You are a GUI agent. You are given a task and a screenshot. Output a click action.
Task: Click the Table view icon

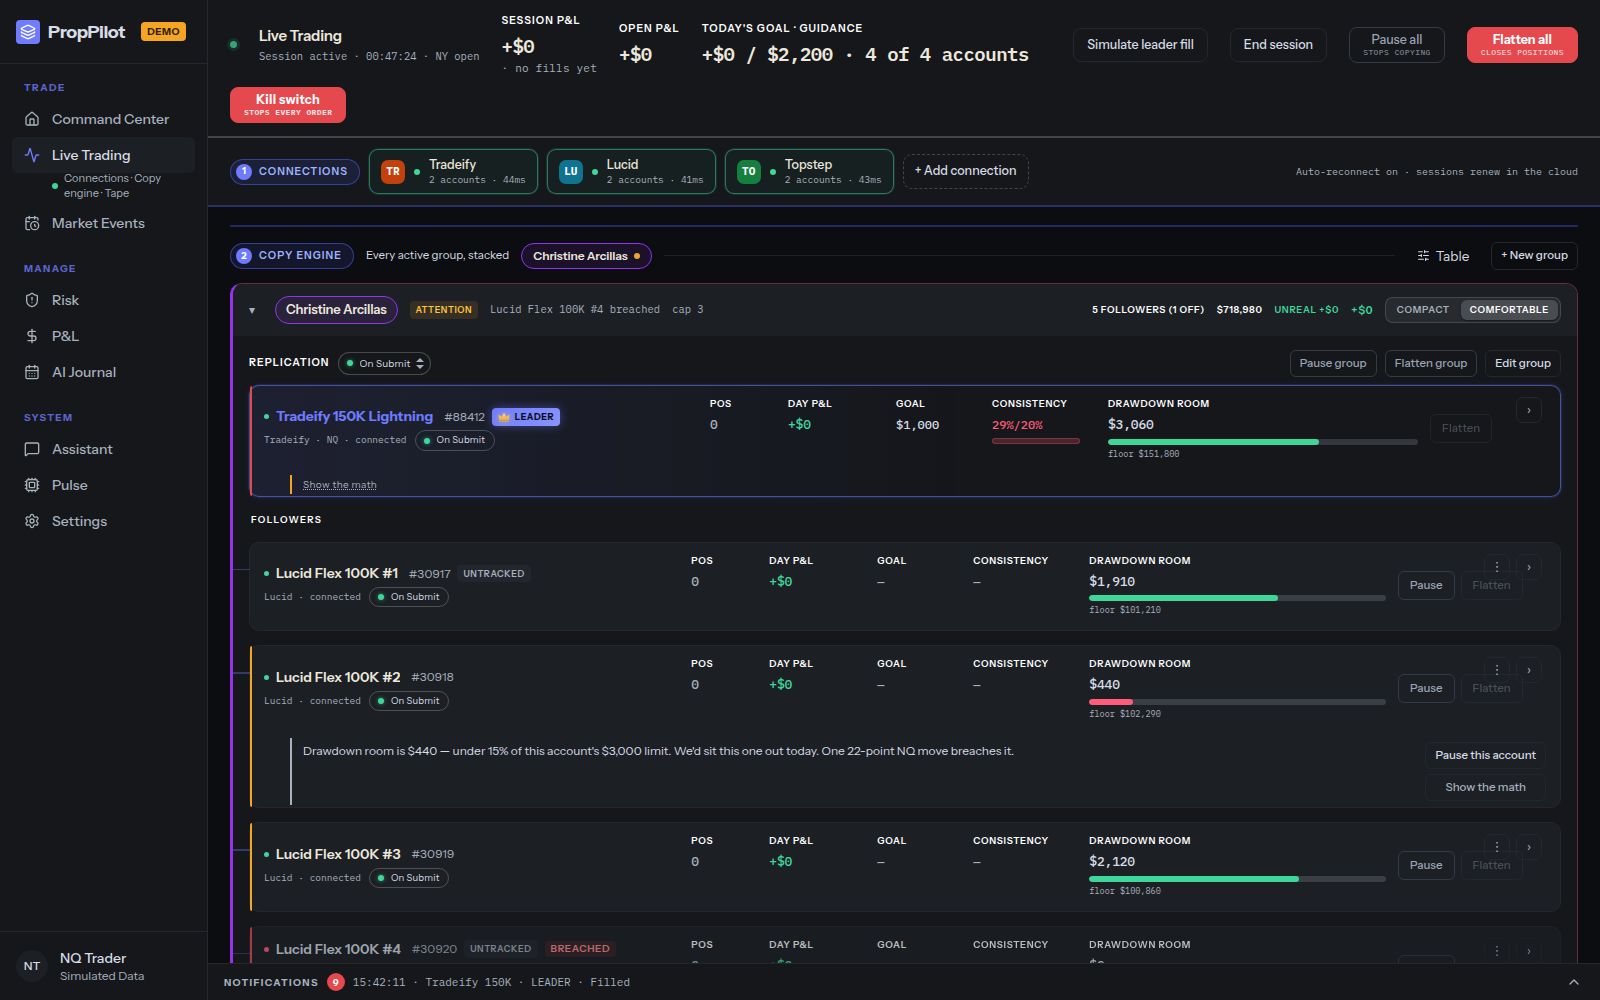1423,256
